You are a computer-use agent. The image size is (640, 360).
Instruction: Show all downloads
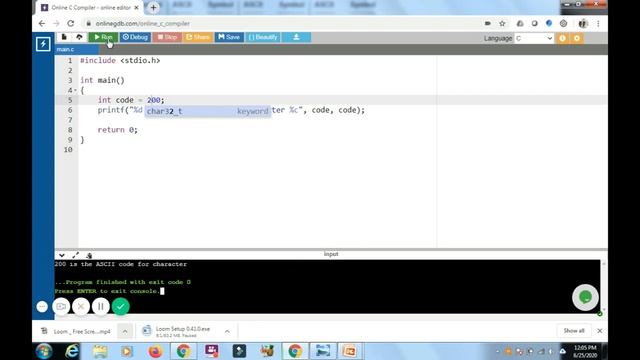pos(574,331)
